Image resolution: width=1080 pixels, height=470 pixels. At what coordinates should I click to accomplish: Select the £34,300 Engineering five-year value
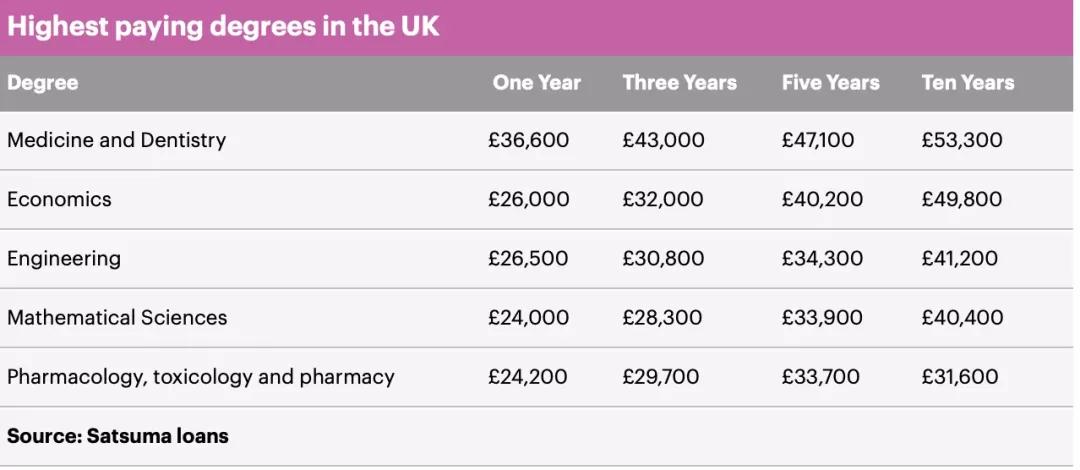click(x=820, y=258)
